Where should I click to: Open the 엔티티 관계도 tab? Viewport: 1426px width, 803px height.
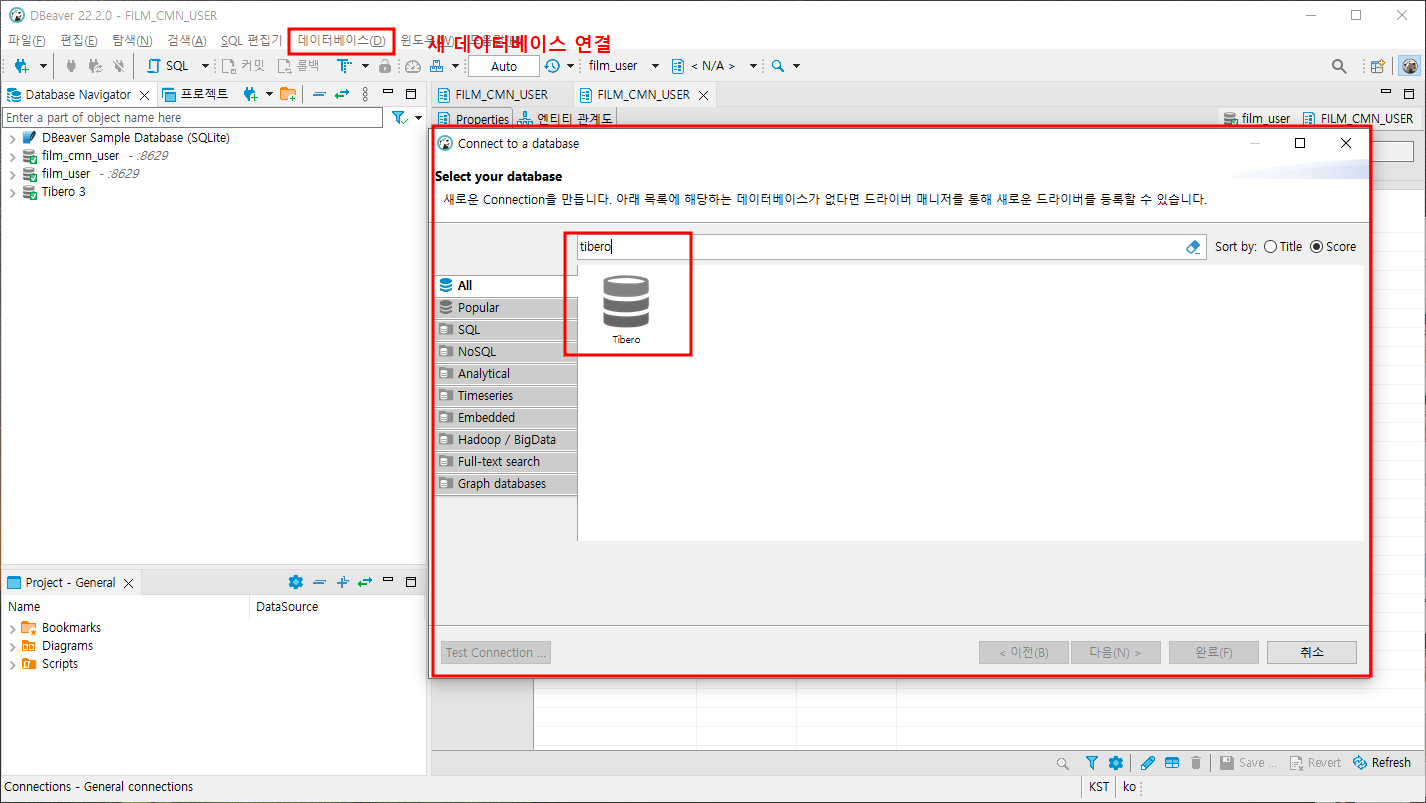point(565,119)
